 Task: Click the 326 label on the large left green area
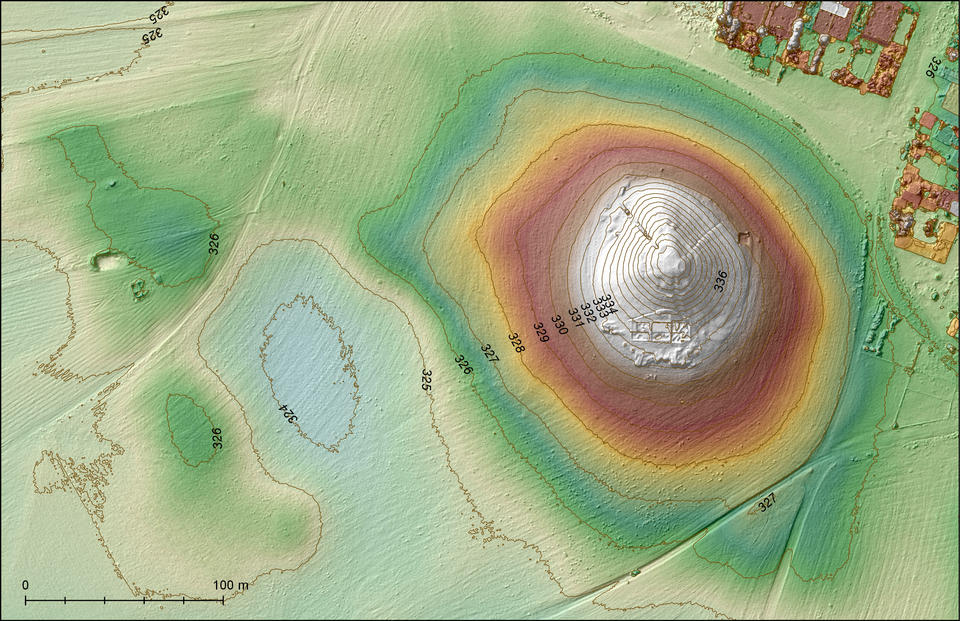point(214,244)
